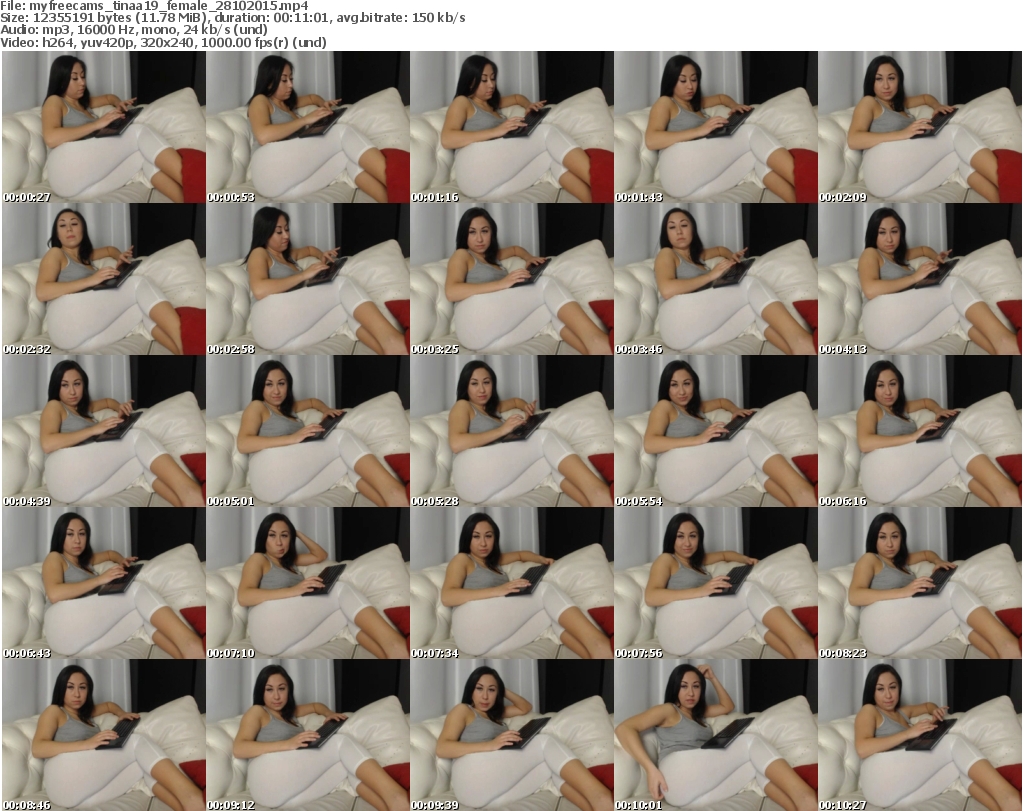The height and width of the screenshot is (811, 1024).
Task: Pick the frame labeled 00:07:34
Action: click(x=512, y=583)
